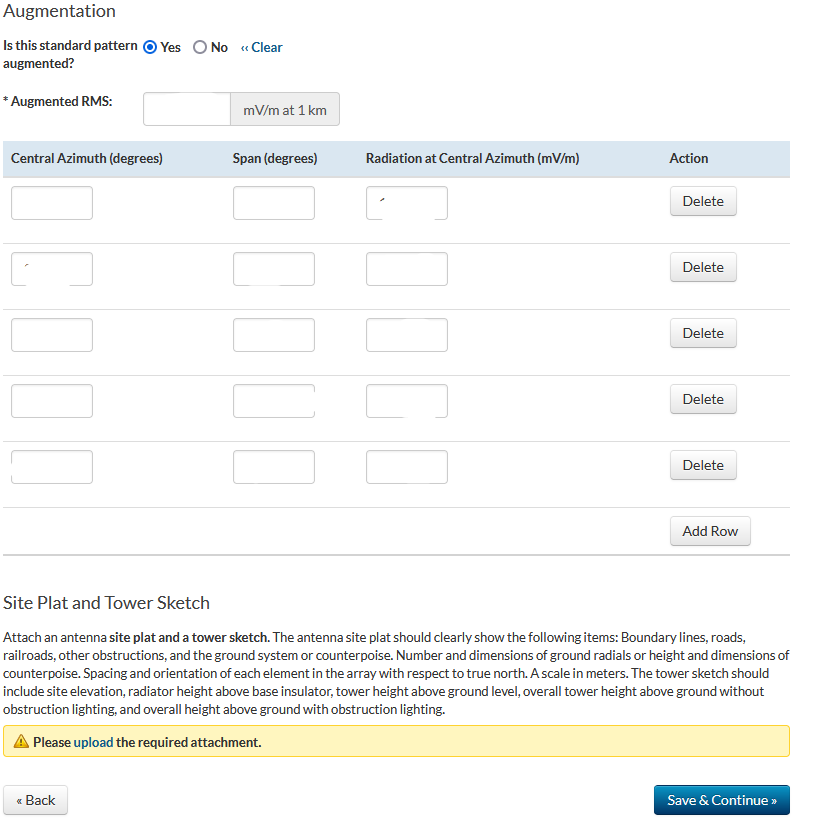
Task: Click the first row Central Azimuth field
Action: [x=52, y=203]
